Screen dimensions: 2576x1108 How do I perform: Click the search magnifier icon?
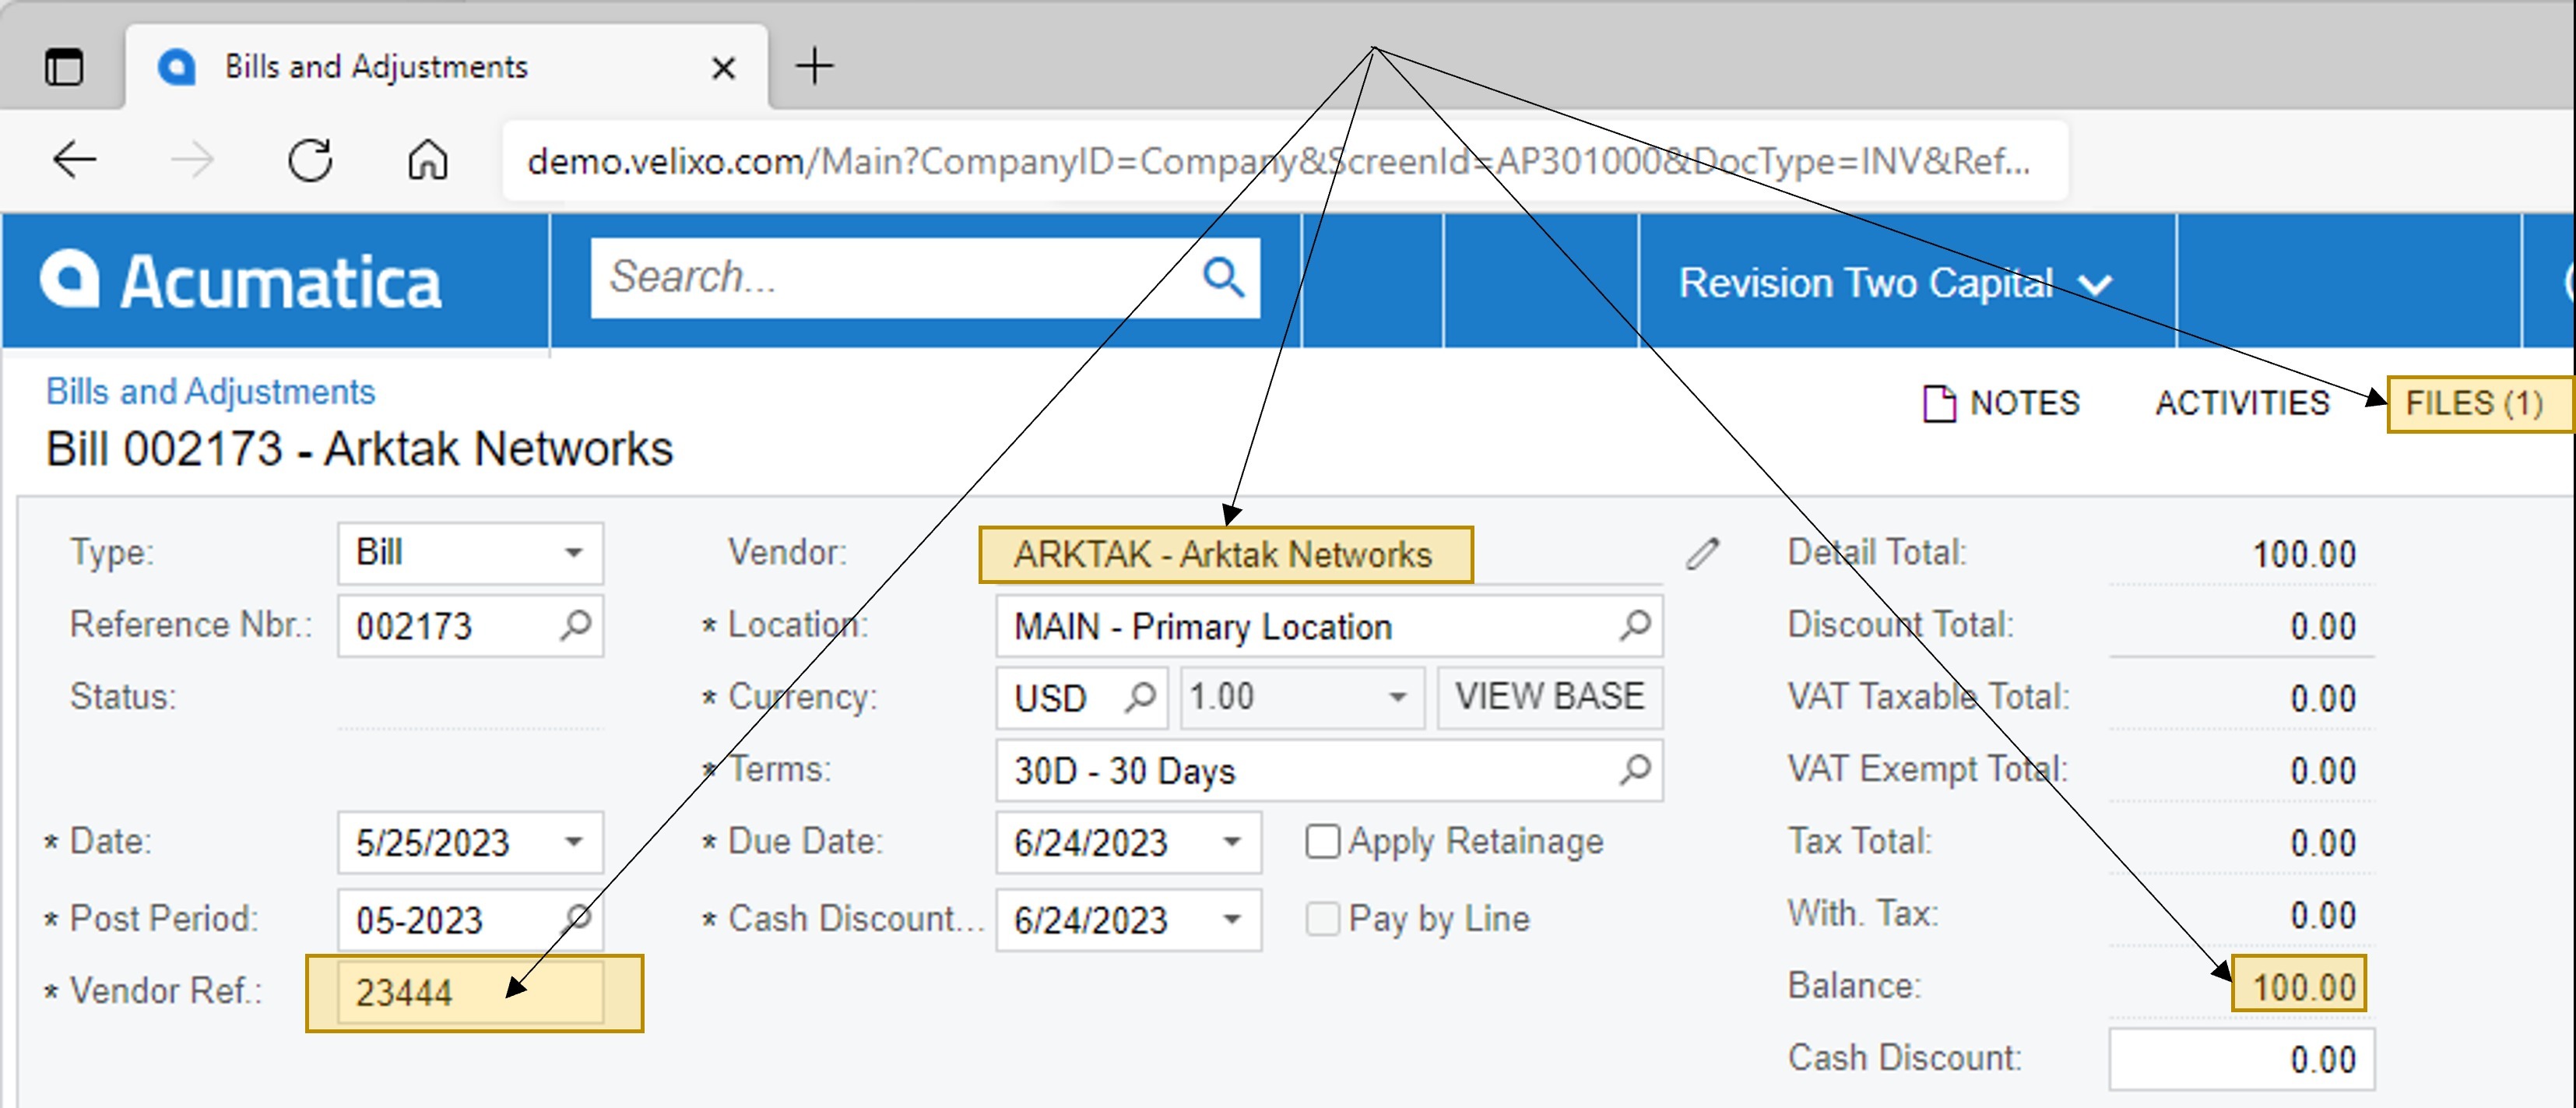coord(1223,278)
